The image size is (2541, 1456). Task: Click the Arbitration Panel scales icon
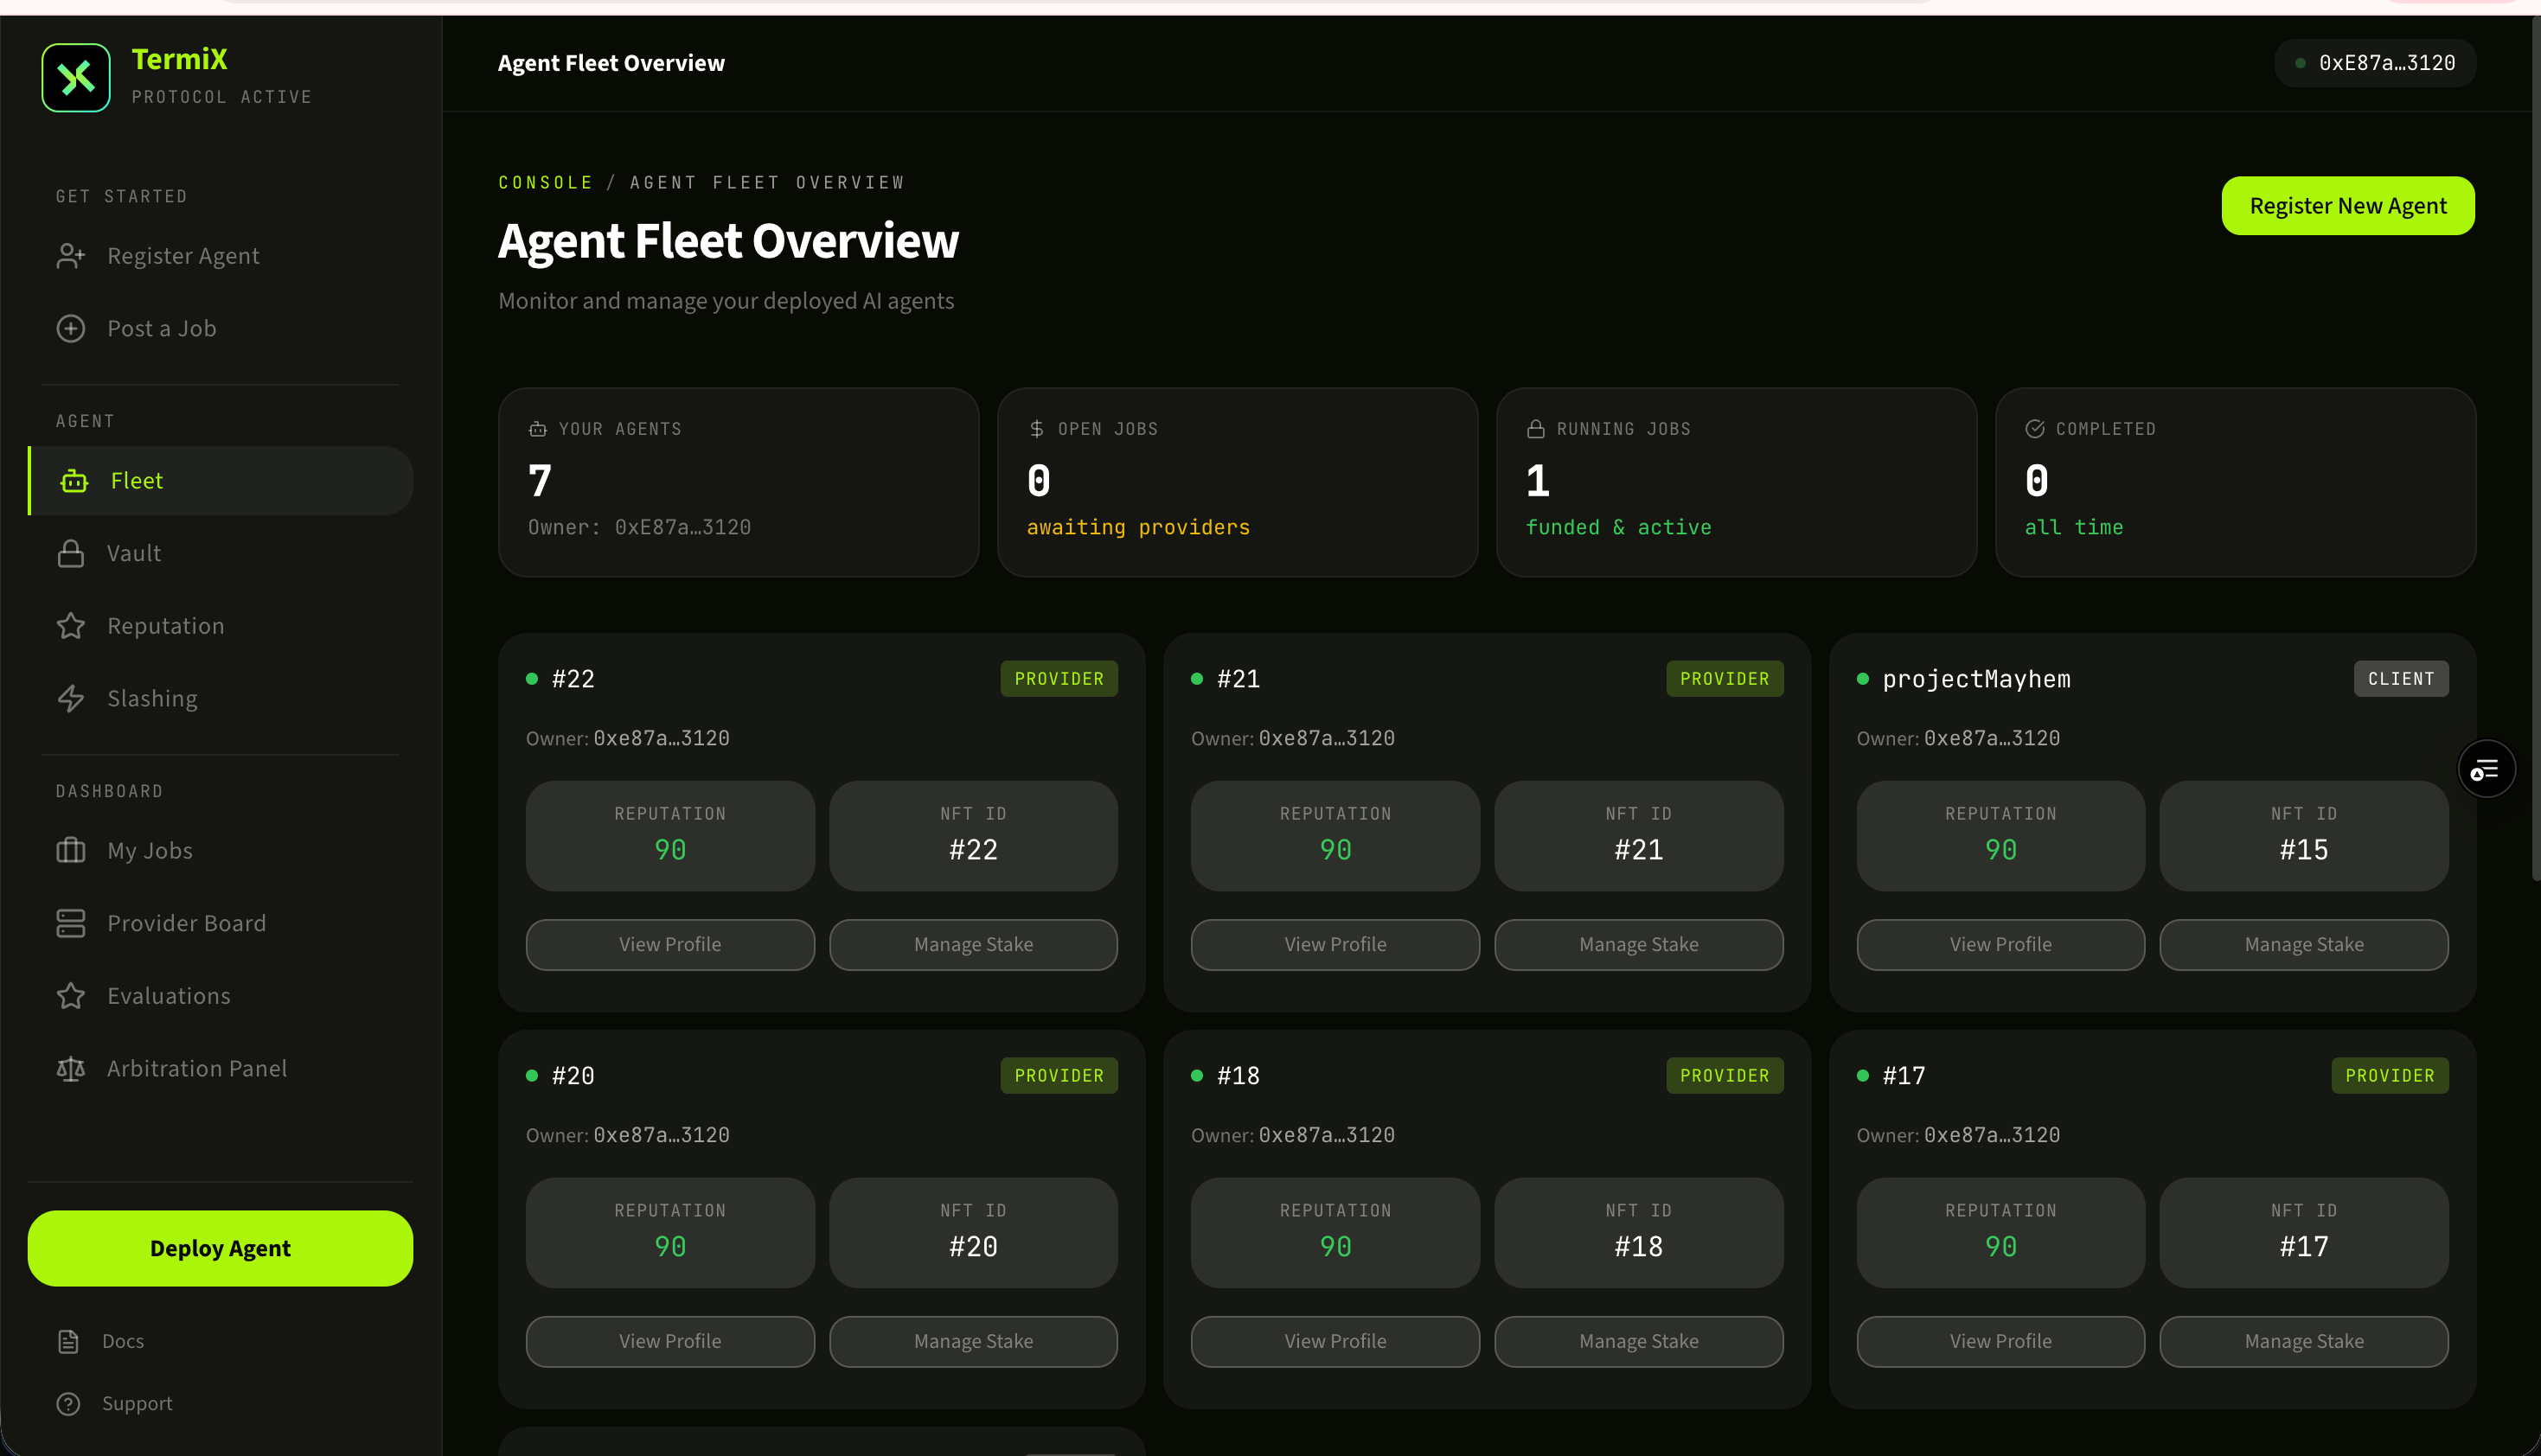tap(71, 1068)
